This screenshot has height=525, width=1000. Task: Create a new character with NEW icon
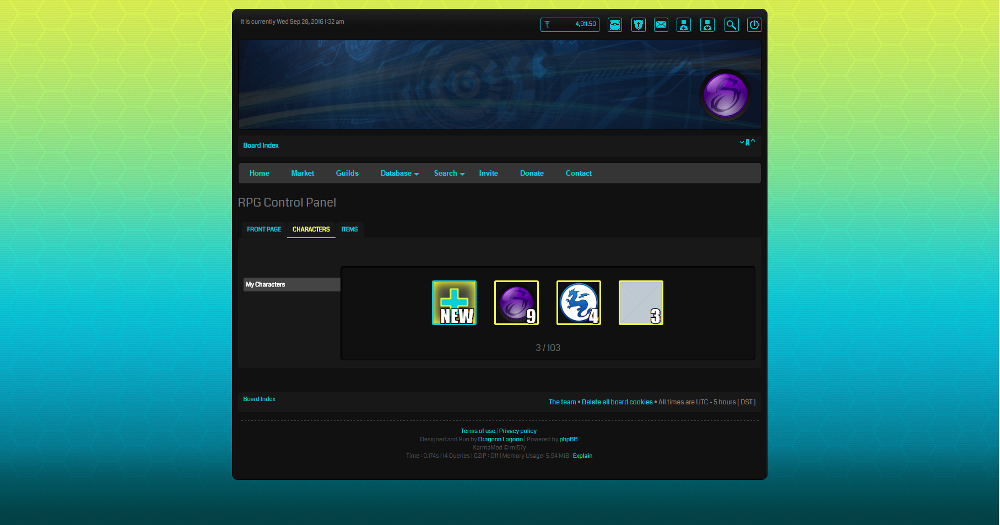tap(454, 303)
